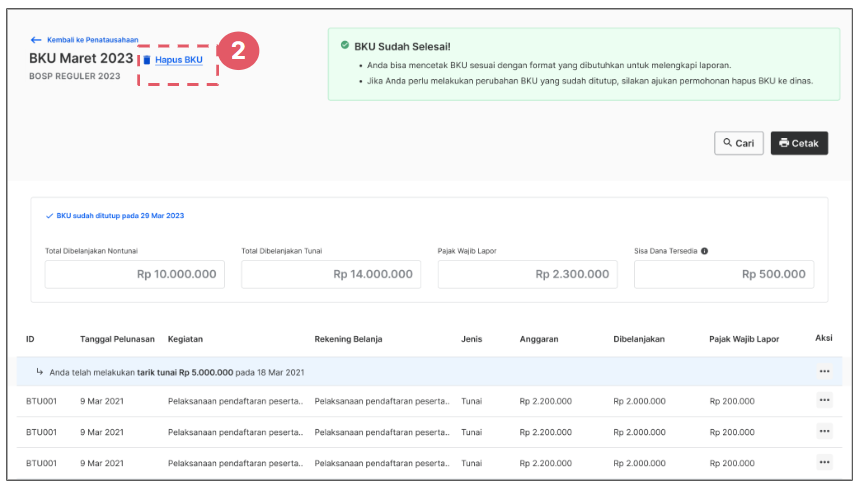Click the 'BKU Maret 2023' page title

(x=81, y=59)
